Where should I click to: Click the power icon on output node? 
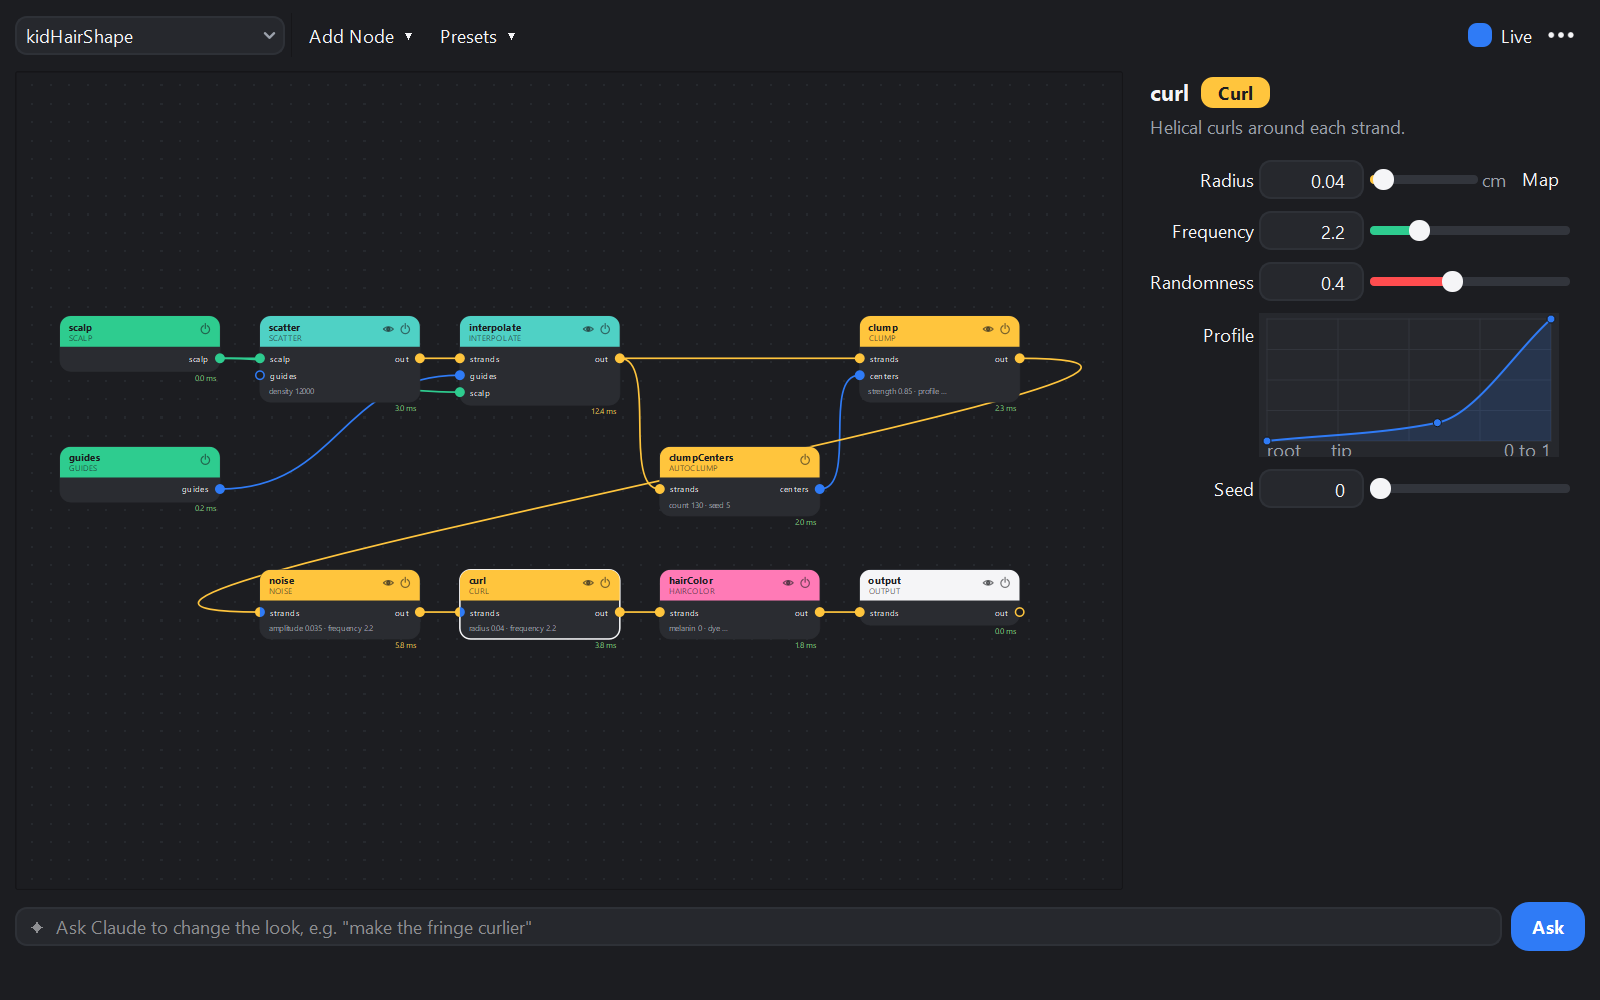click(x=1005, y=583)
